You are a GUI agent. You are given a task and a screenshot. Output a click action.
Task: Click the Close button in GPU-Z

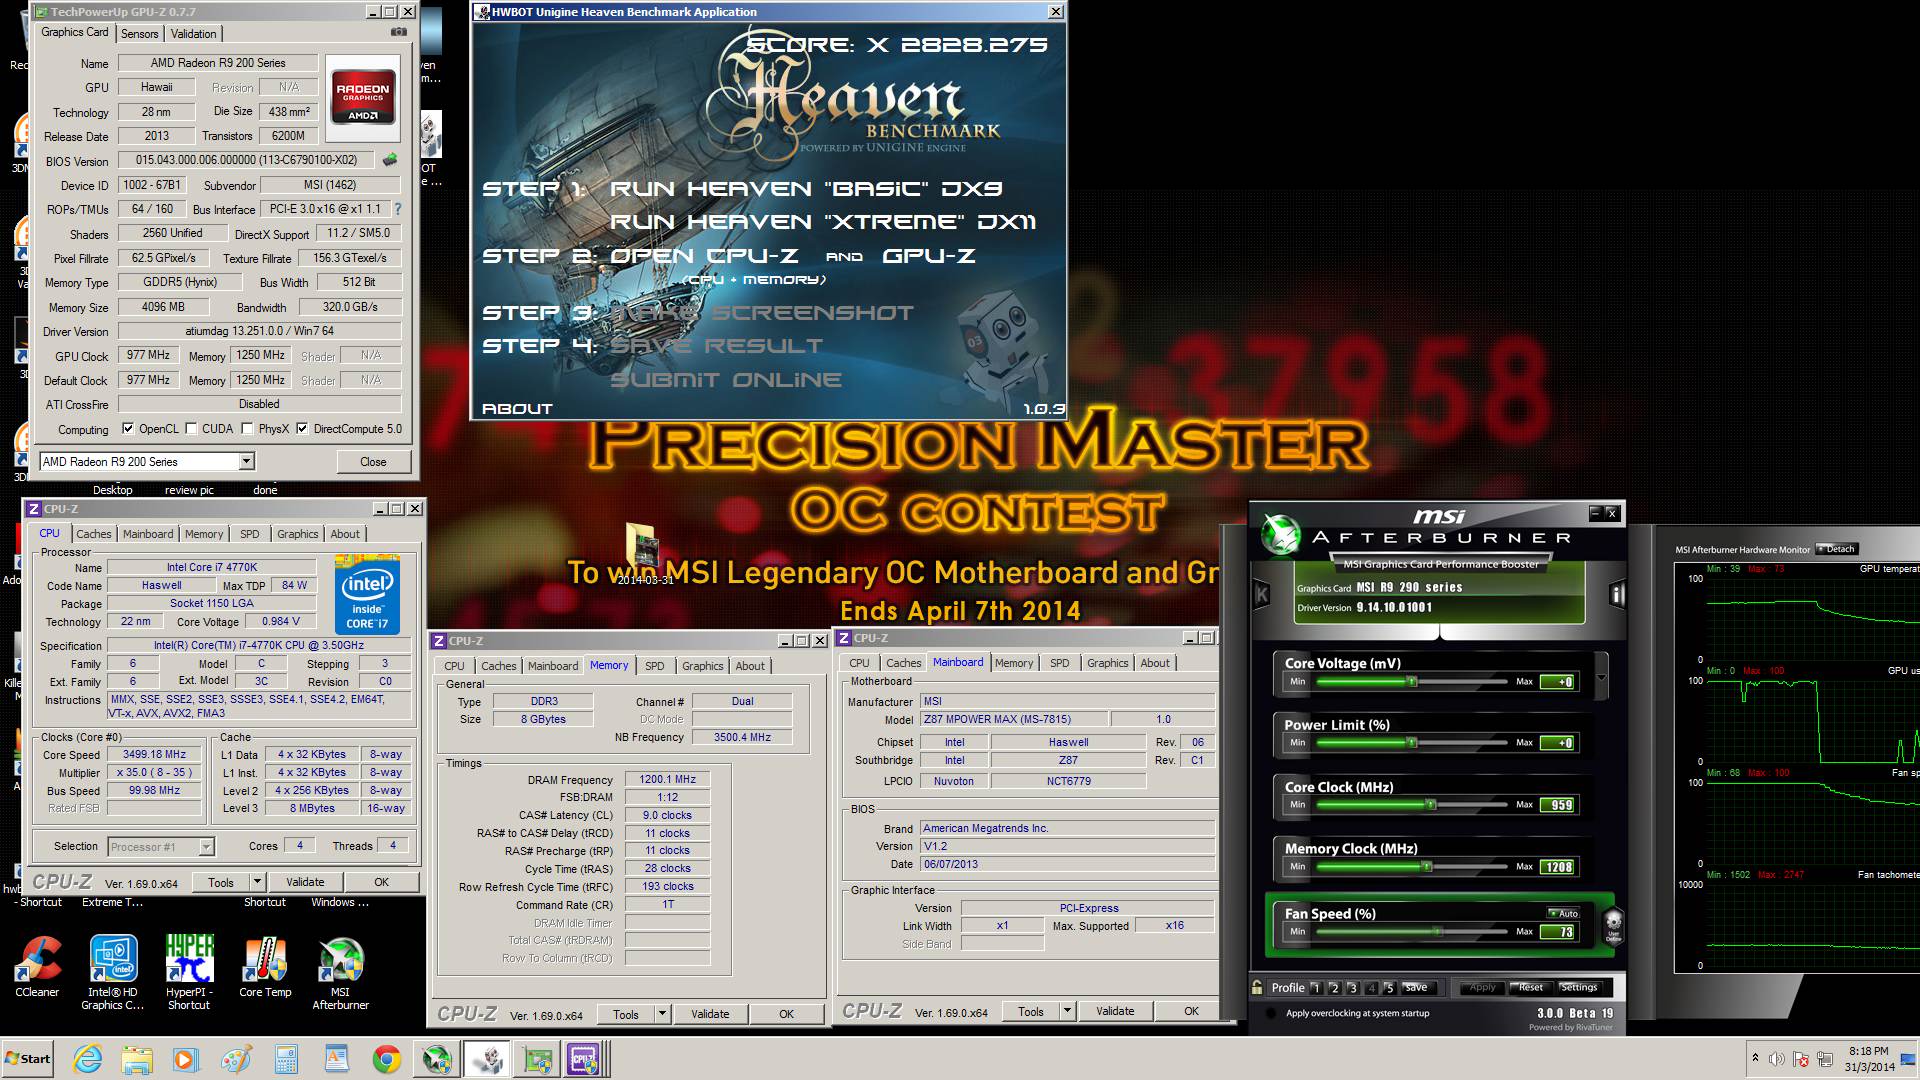(373, 461)
